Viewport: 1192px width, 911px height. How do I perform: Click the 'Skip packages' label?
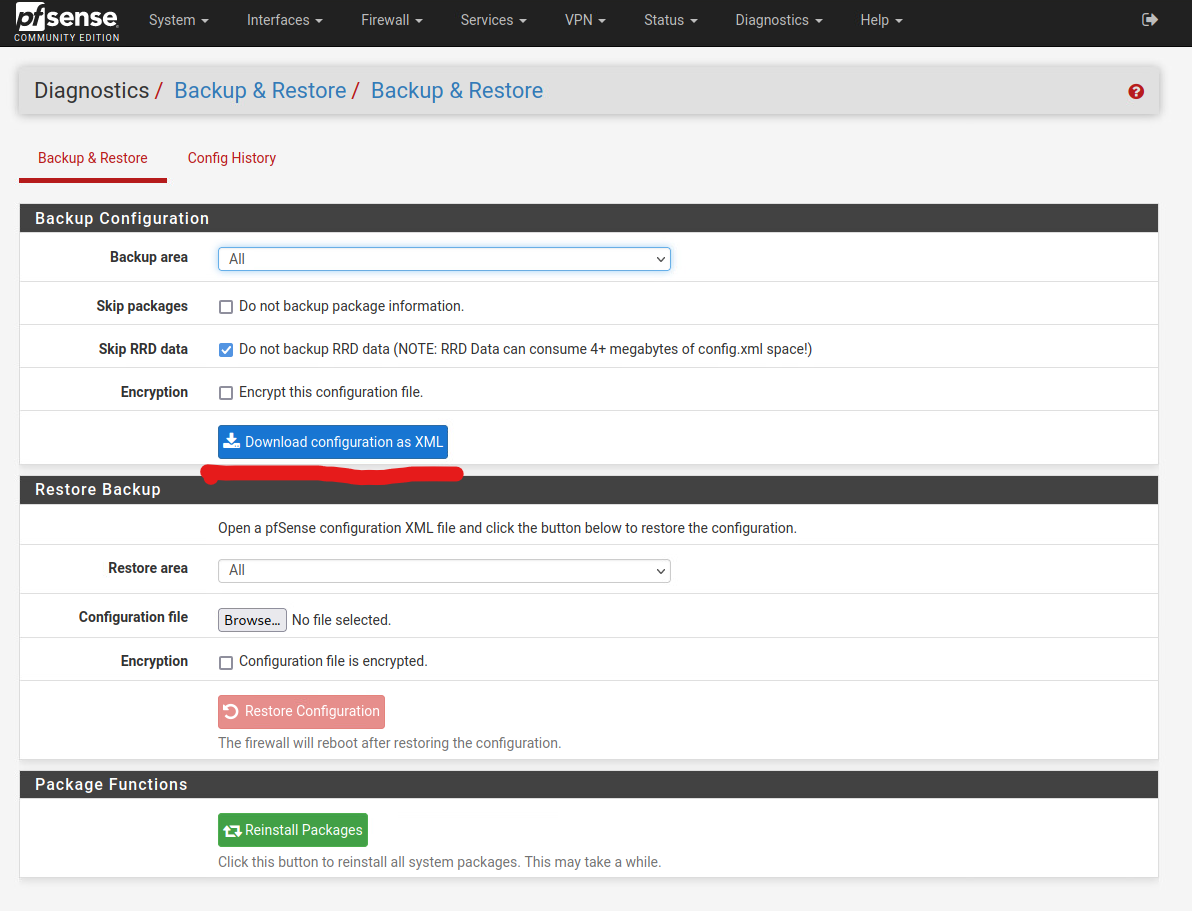[x=142, y=306]
